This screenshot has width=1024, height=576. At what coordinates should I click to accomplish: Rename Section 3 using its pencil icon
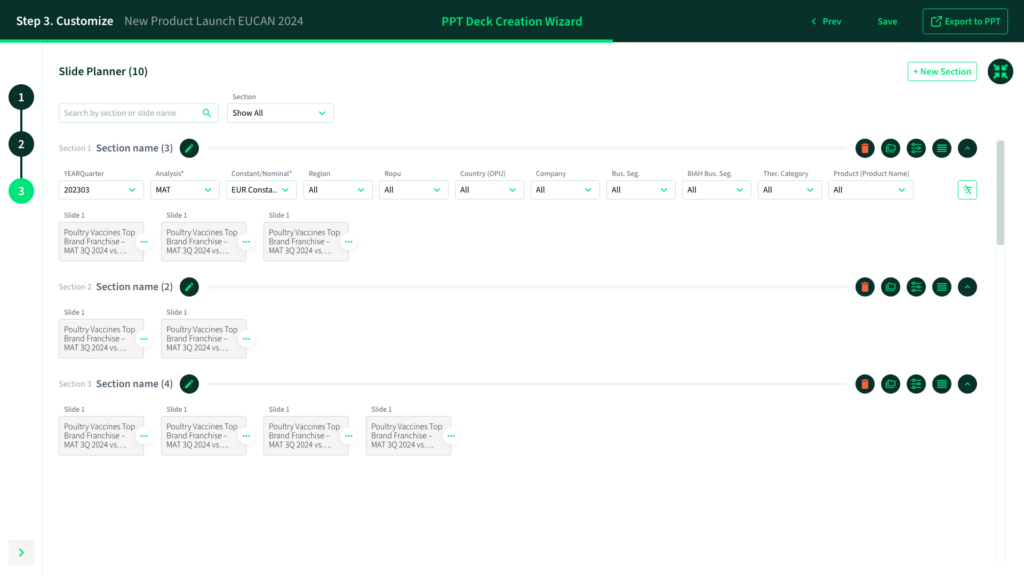(x=189, y=384)
